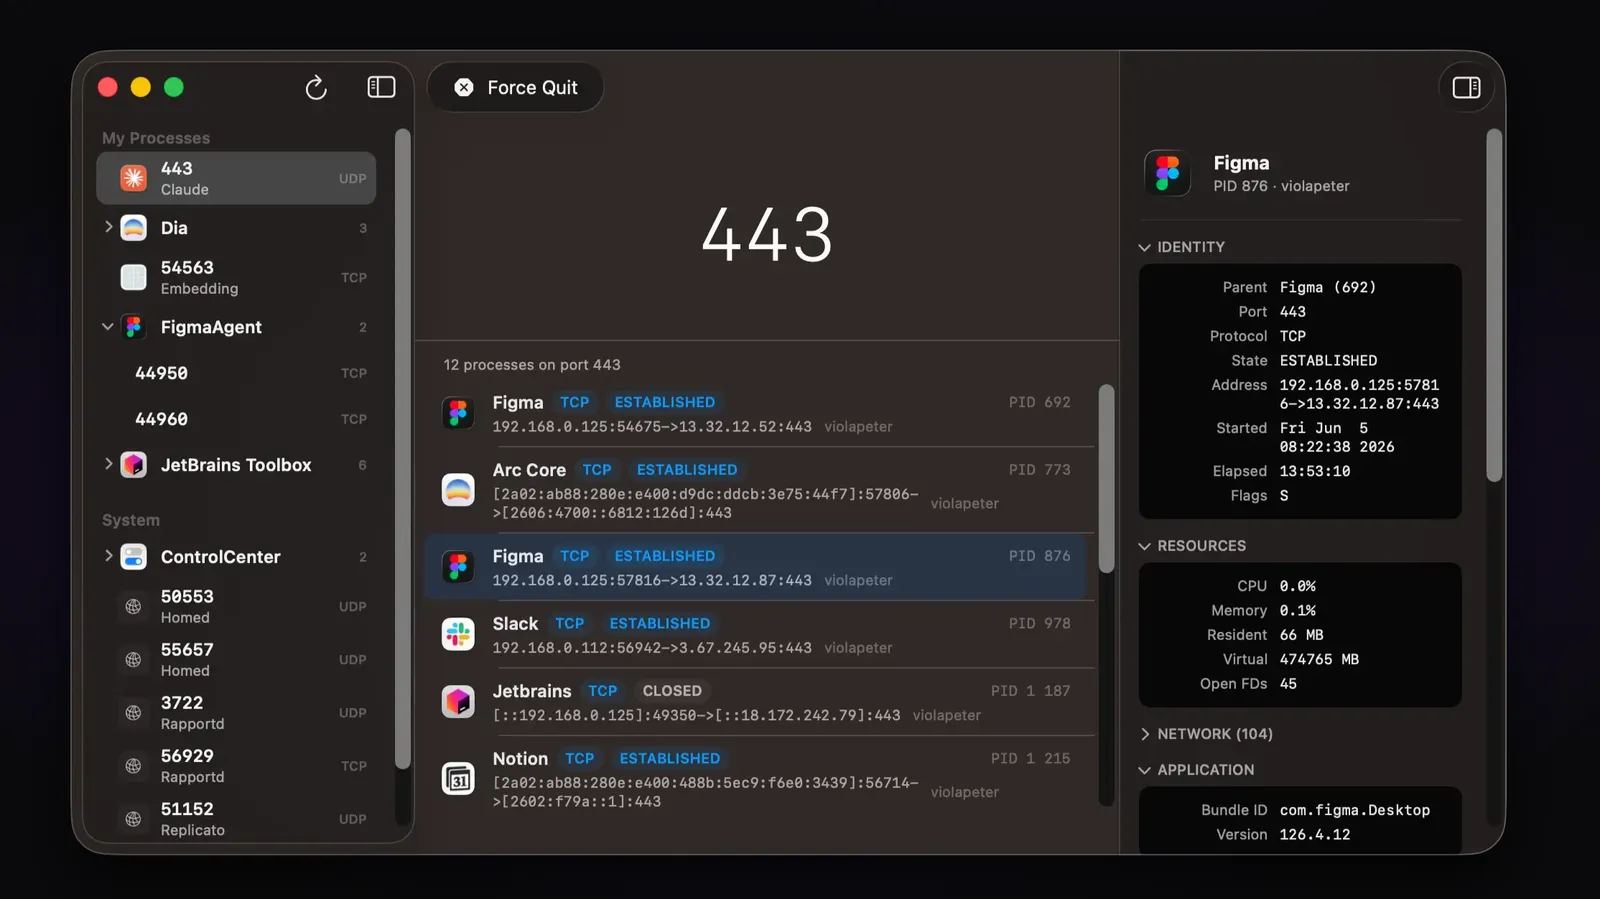Click the sidebar vertical scrollbar
This screenshot has width=1600, height=899.
click(x=402, y=448)
